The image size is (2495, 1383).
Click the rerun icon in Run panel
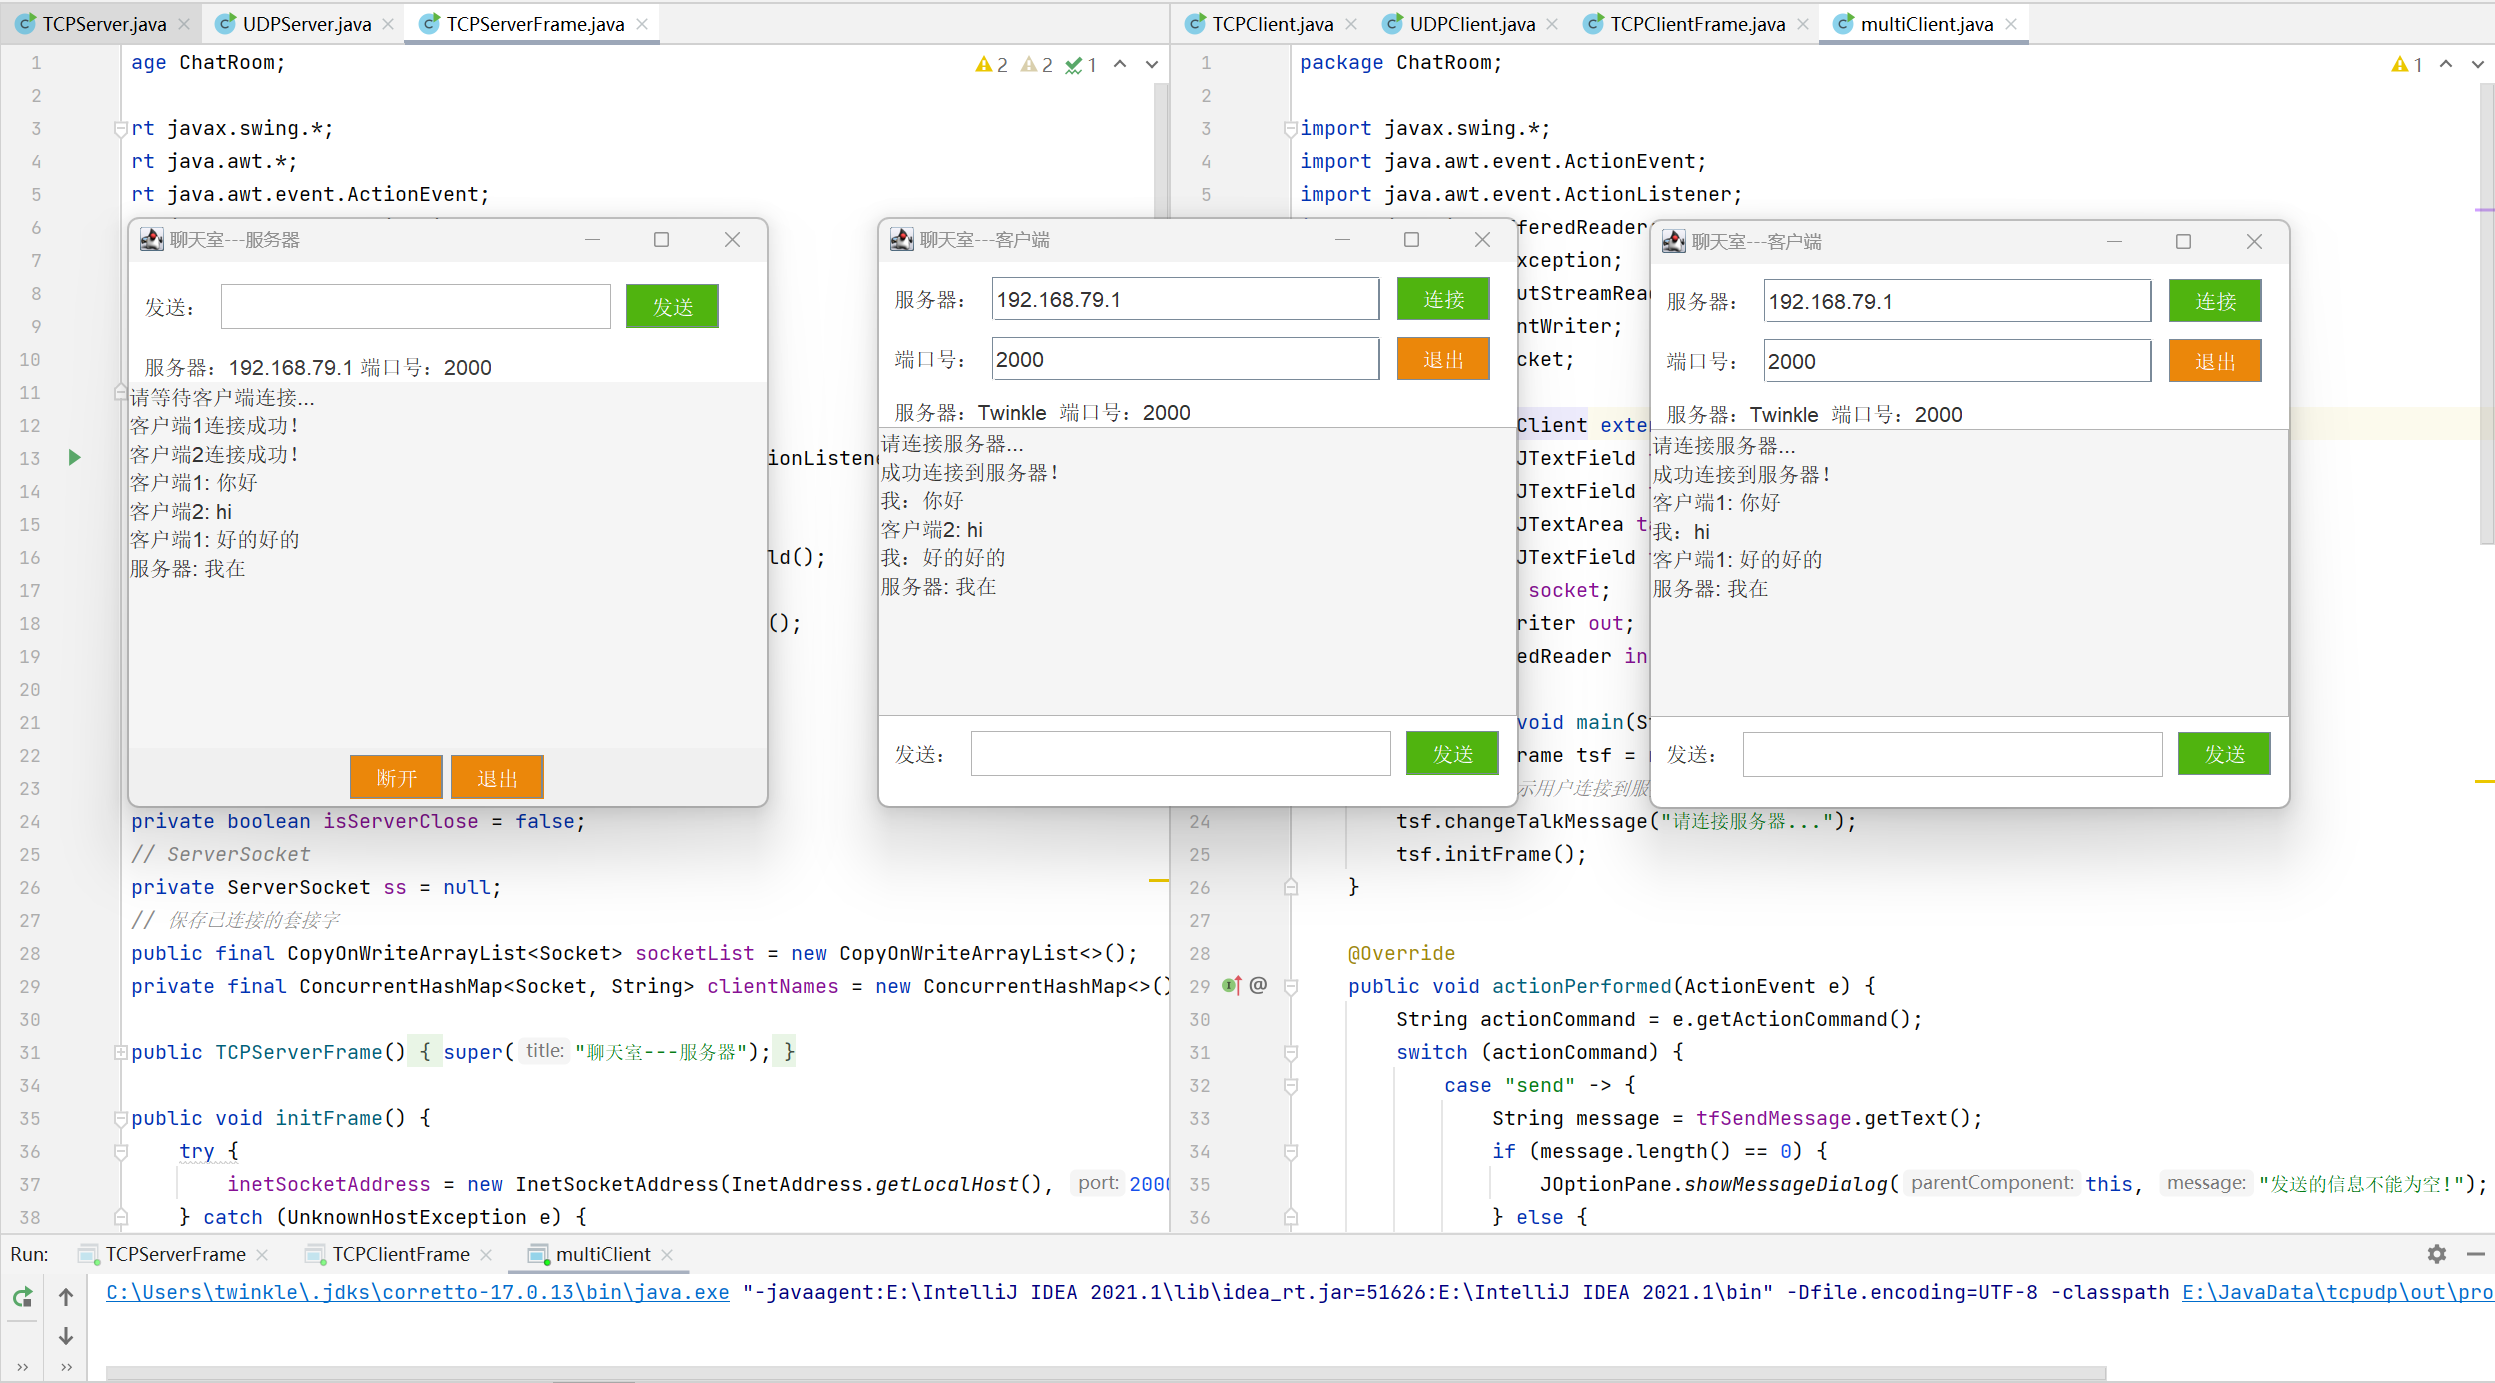coord(22,1298)
